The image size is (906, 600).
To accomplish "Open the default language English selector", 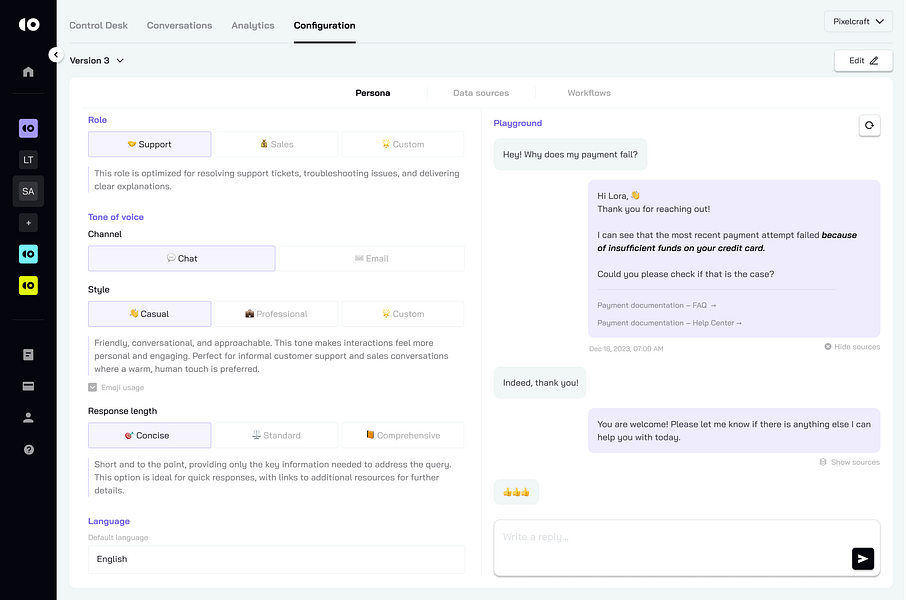I will (278, 558).
